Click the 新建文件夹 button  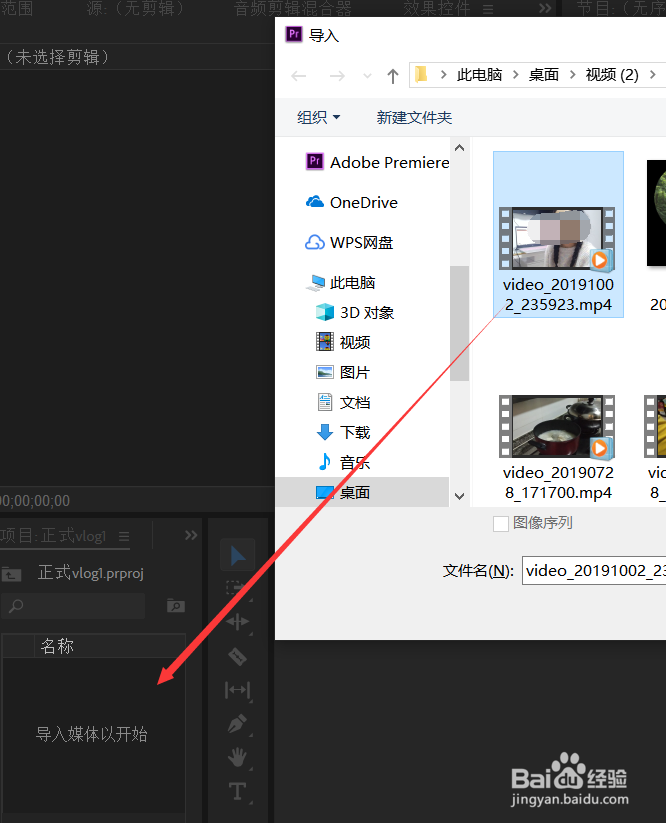point(414,117)
